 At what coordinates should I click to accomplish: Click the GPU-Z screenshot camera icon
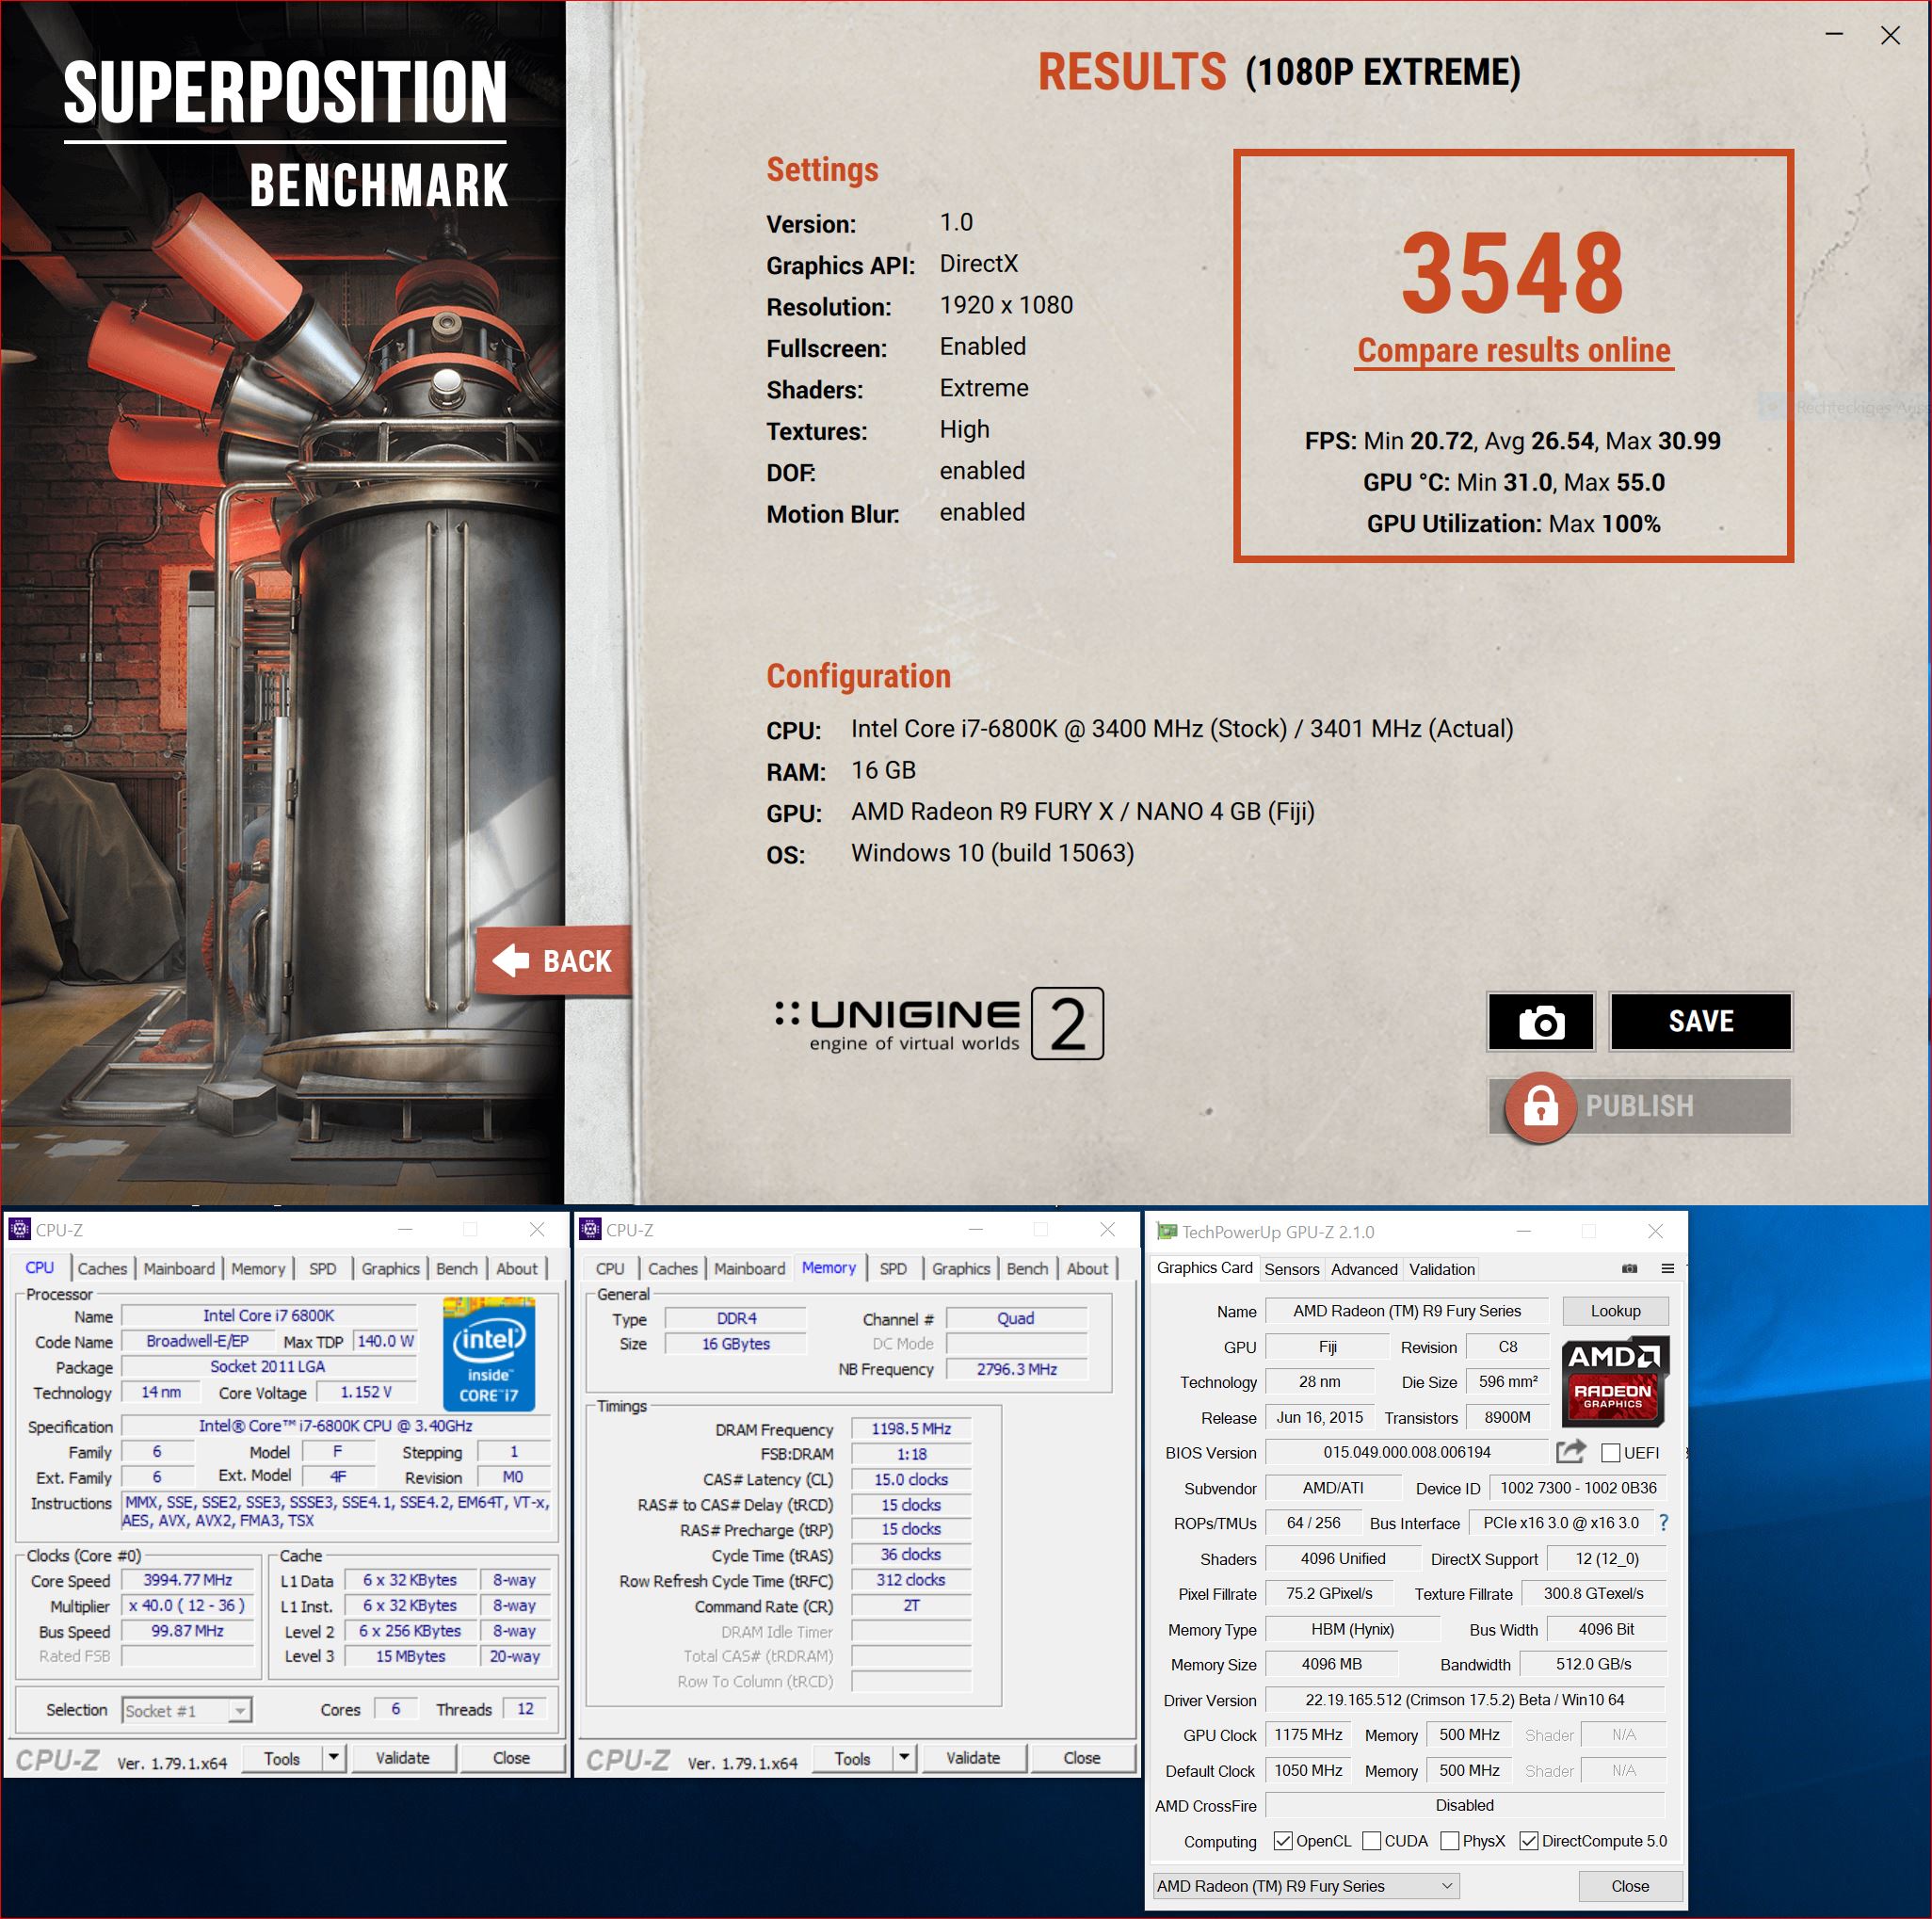click(x=1629, y=1268)
